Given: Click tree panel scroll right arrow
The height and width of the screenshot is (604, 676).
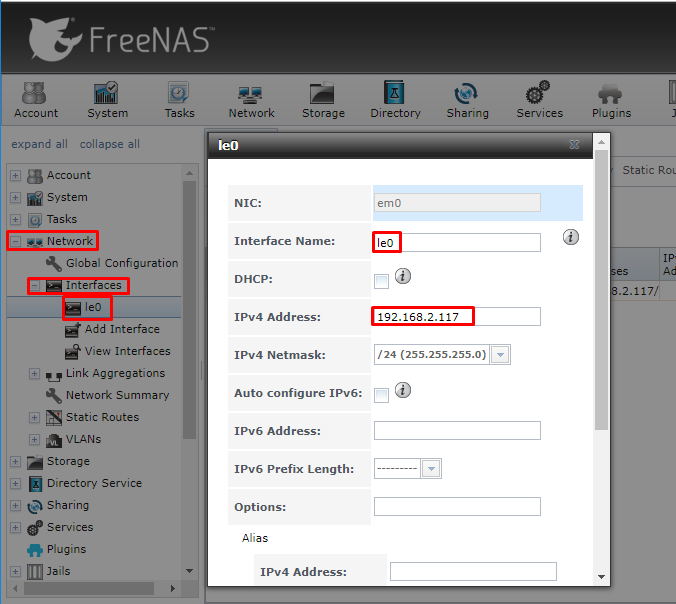Looking at the screenshot, I should pyautogui.click(x=172, y=588).
